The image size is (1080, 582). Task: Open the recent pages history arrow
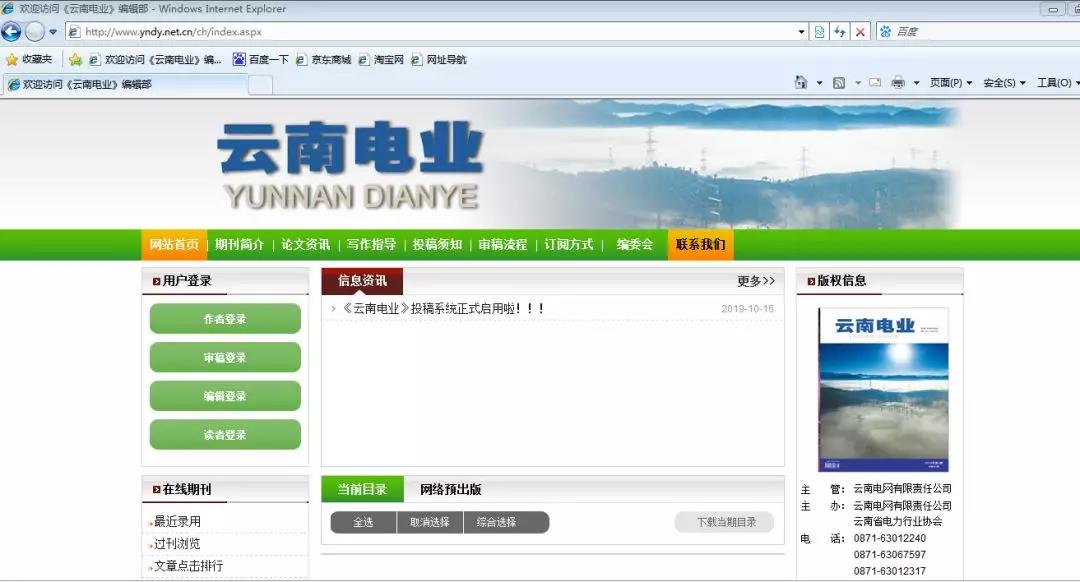pyautogui.click(x=53, y=32)
